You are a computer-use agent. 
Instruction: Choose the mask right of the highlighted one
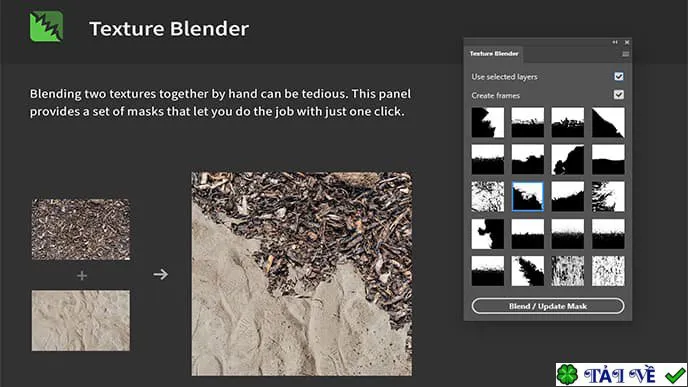click(567, 197)
